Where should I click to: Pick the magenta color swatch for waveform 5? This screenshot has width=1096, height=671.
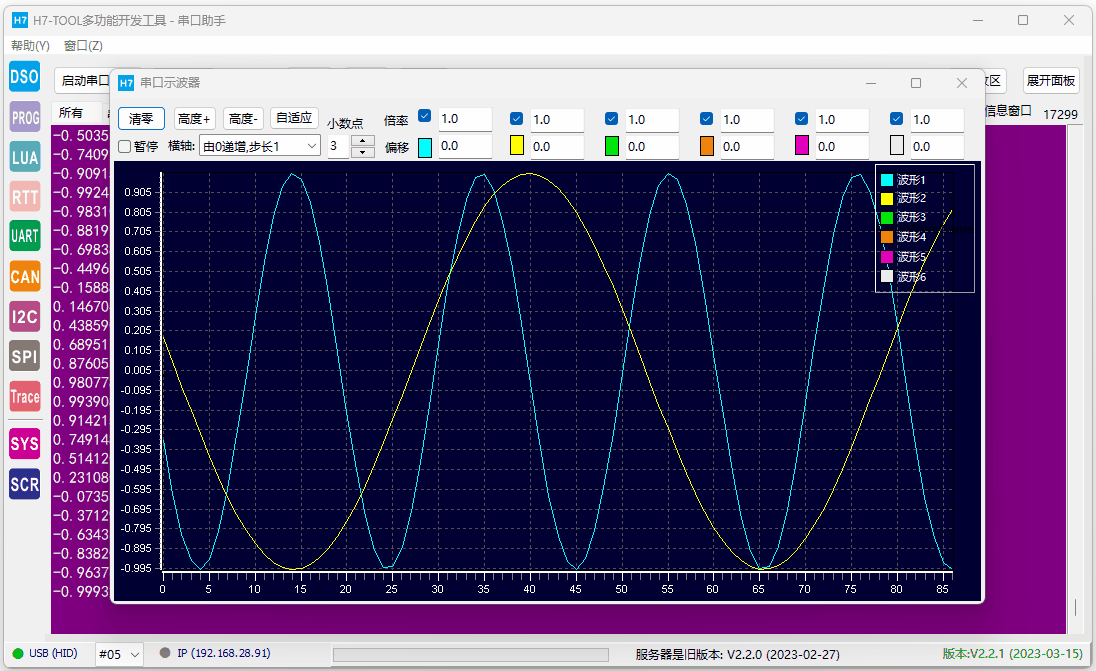click(802, 145)
